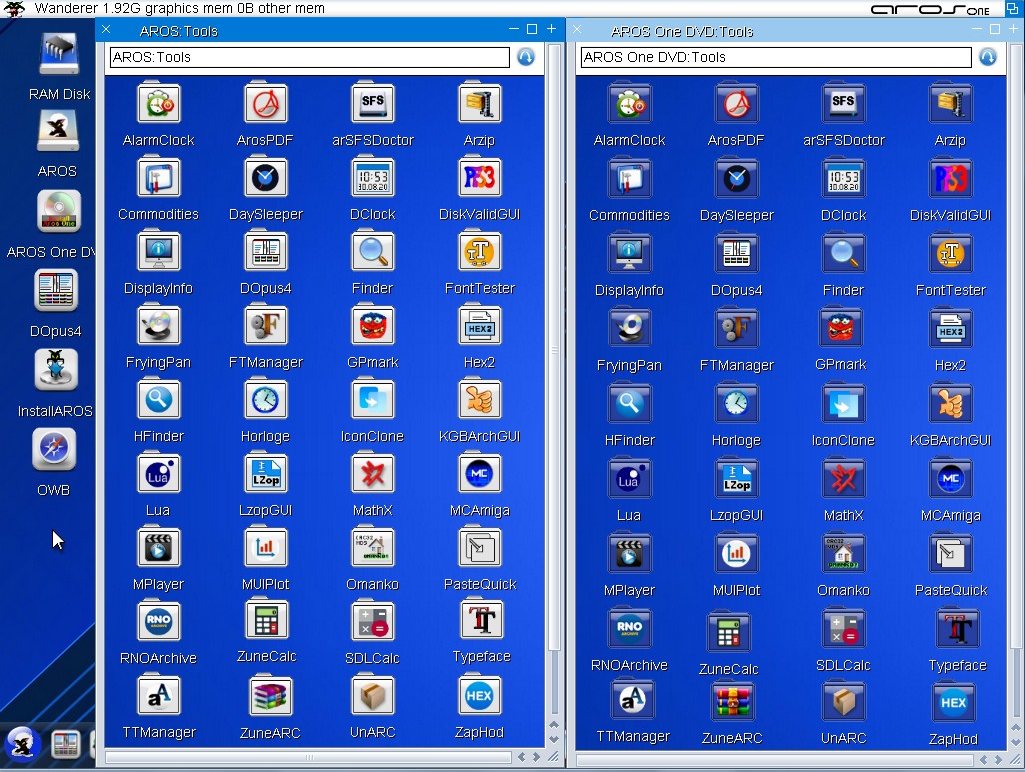This screenshot has width=1025, height=772.
Task: Launch DiskValidGUI in AROS:Tools window
Action: 480,177
